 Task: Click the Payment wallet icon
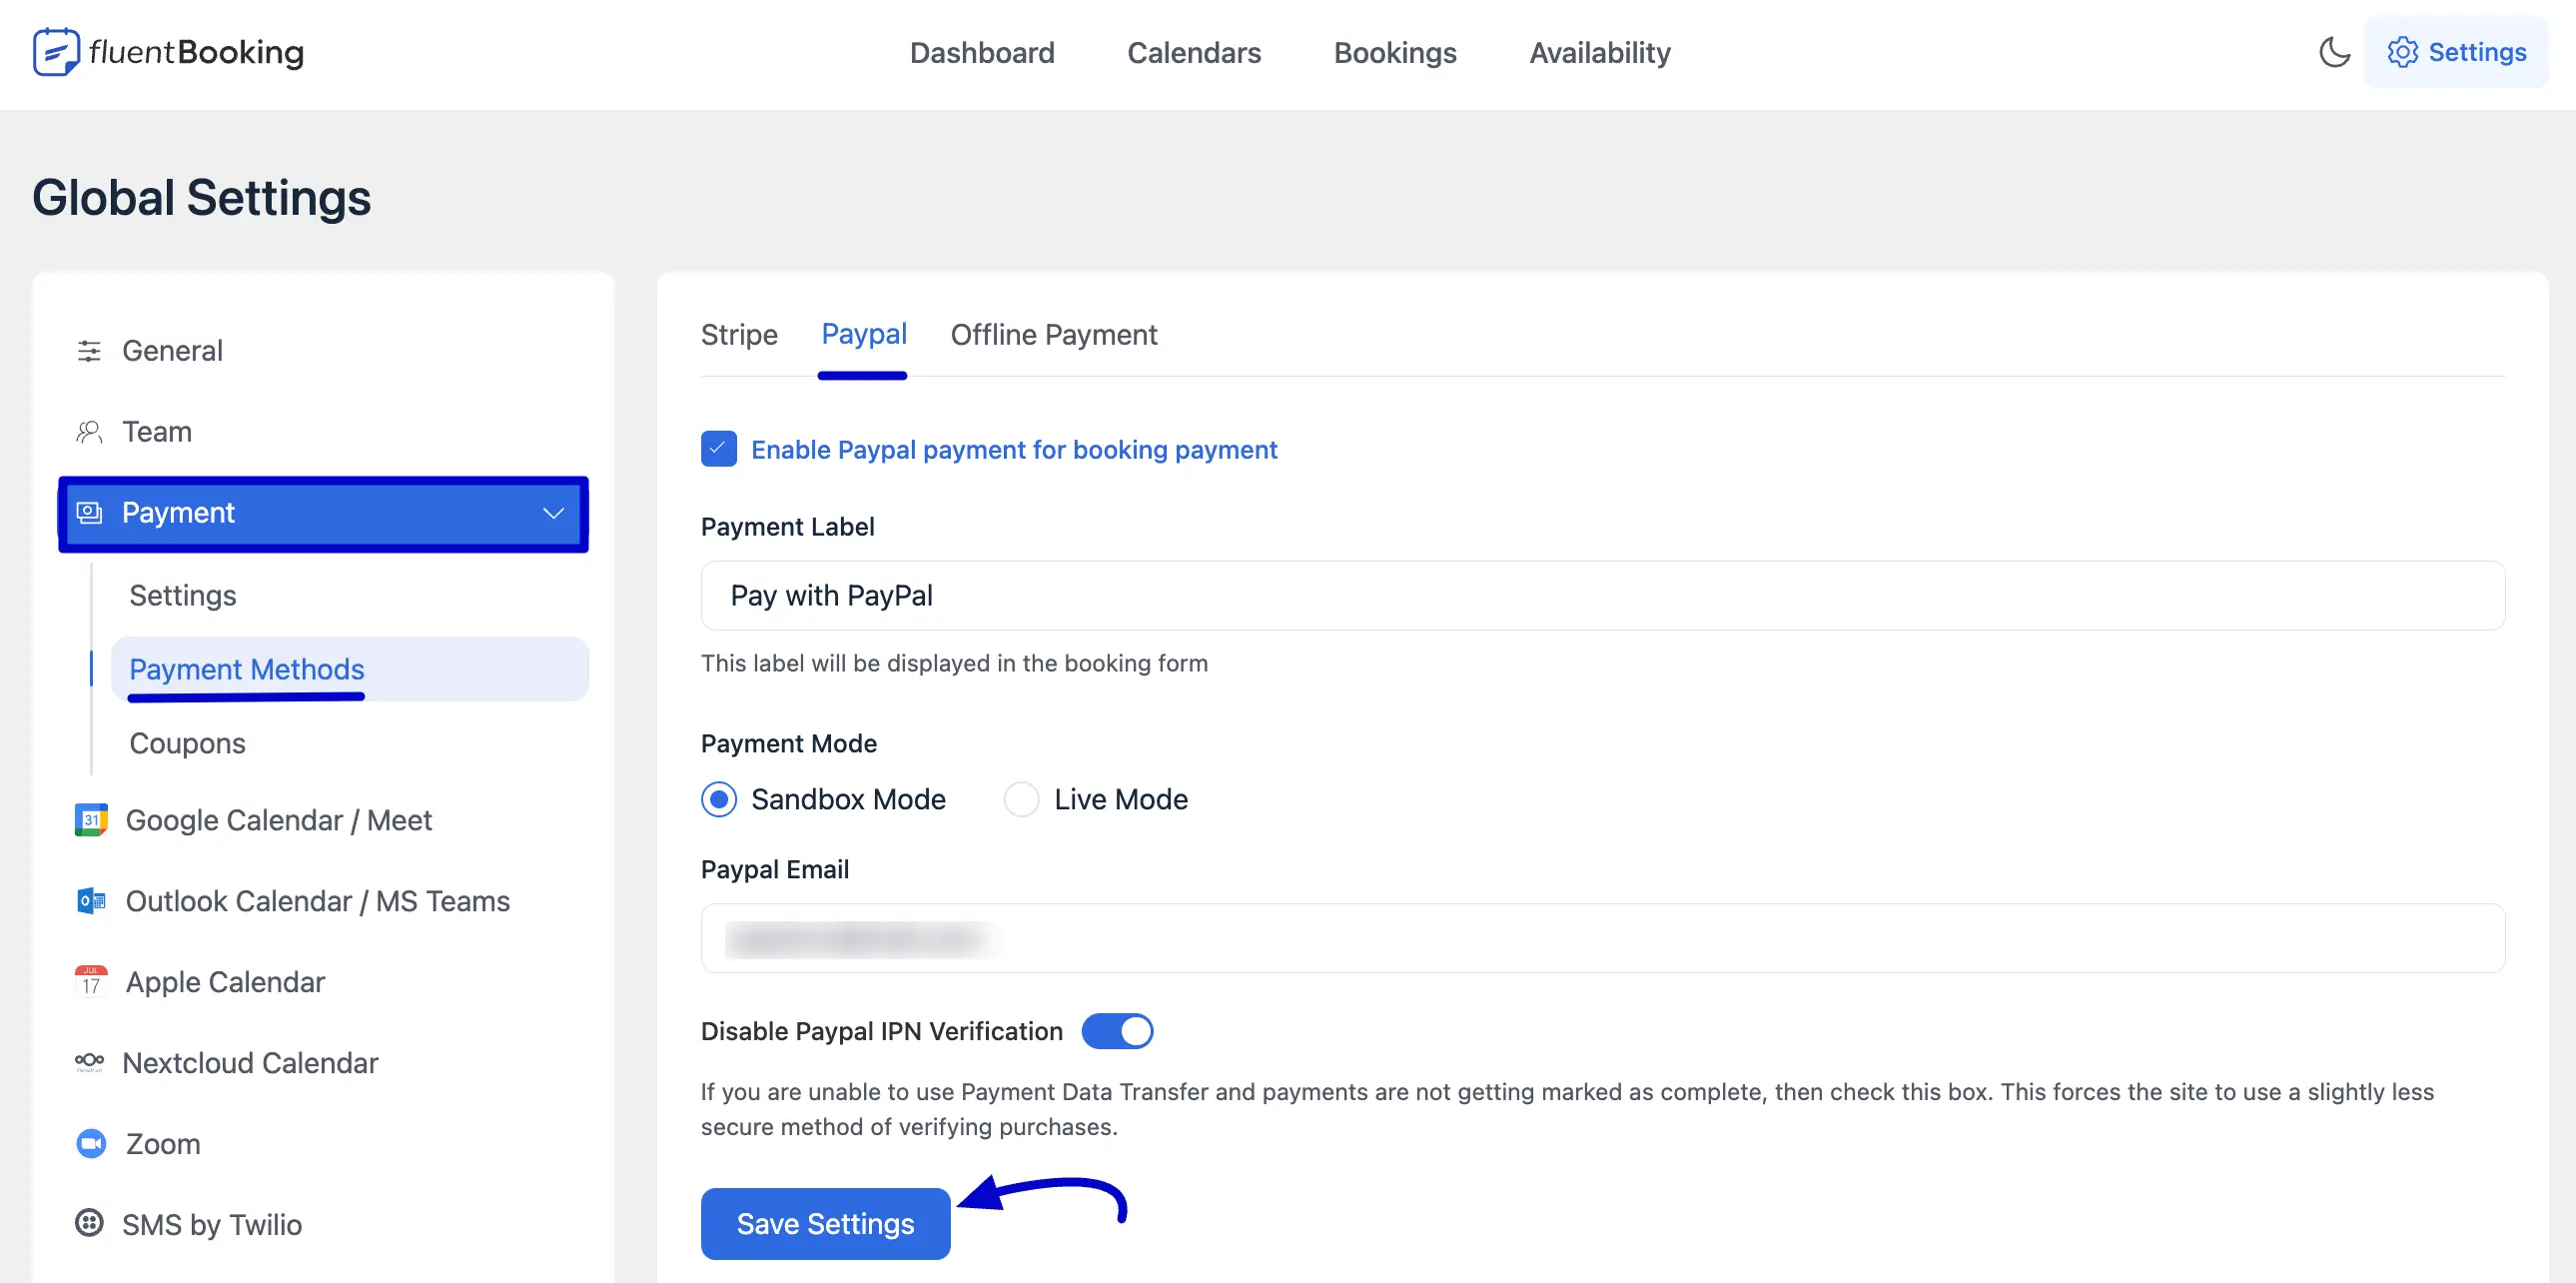(x=89, y=513)
